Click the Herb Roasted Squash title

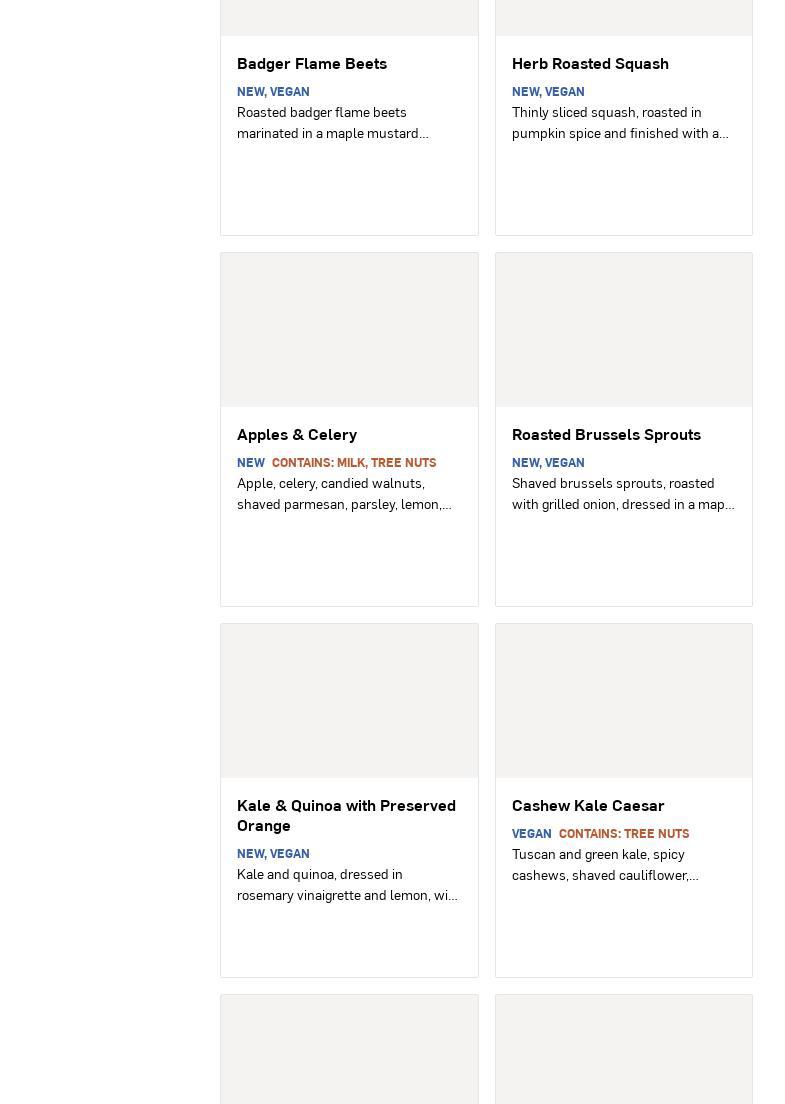click(x=590, y=63)
